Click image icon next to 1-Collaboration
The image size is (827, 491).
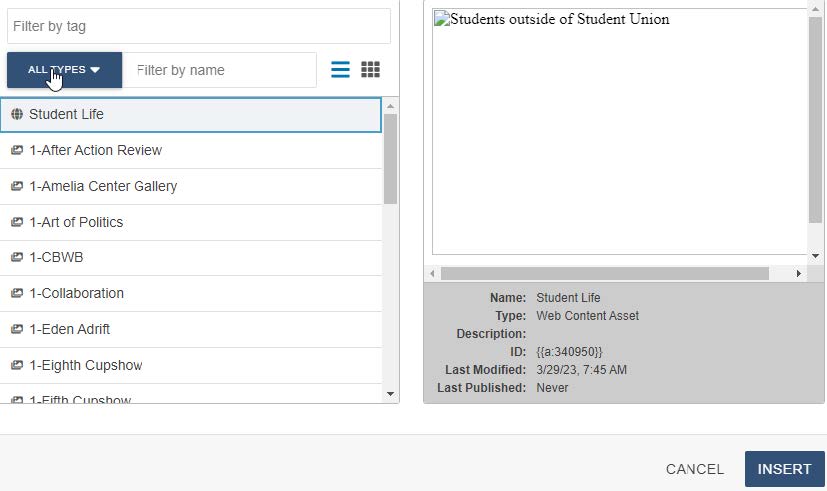(17, 294)
